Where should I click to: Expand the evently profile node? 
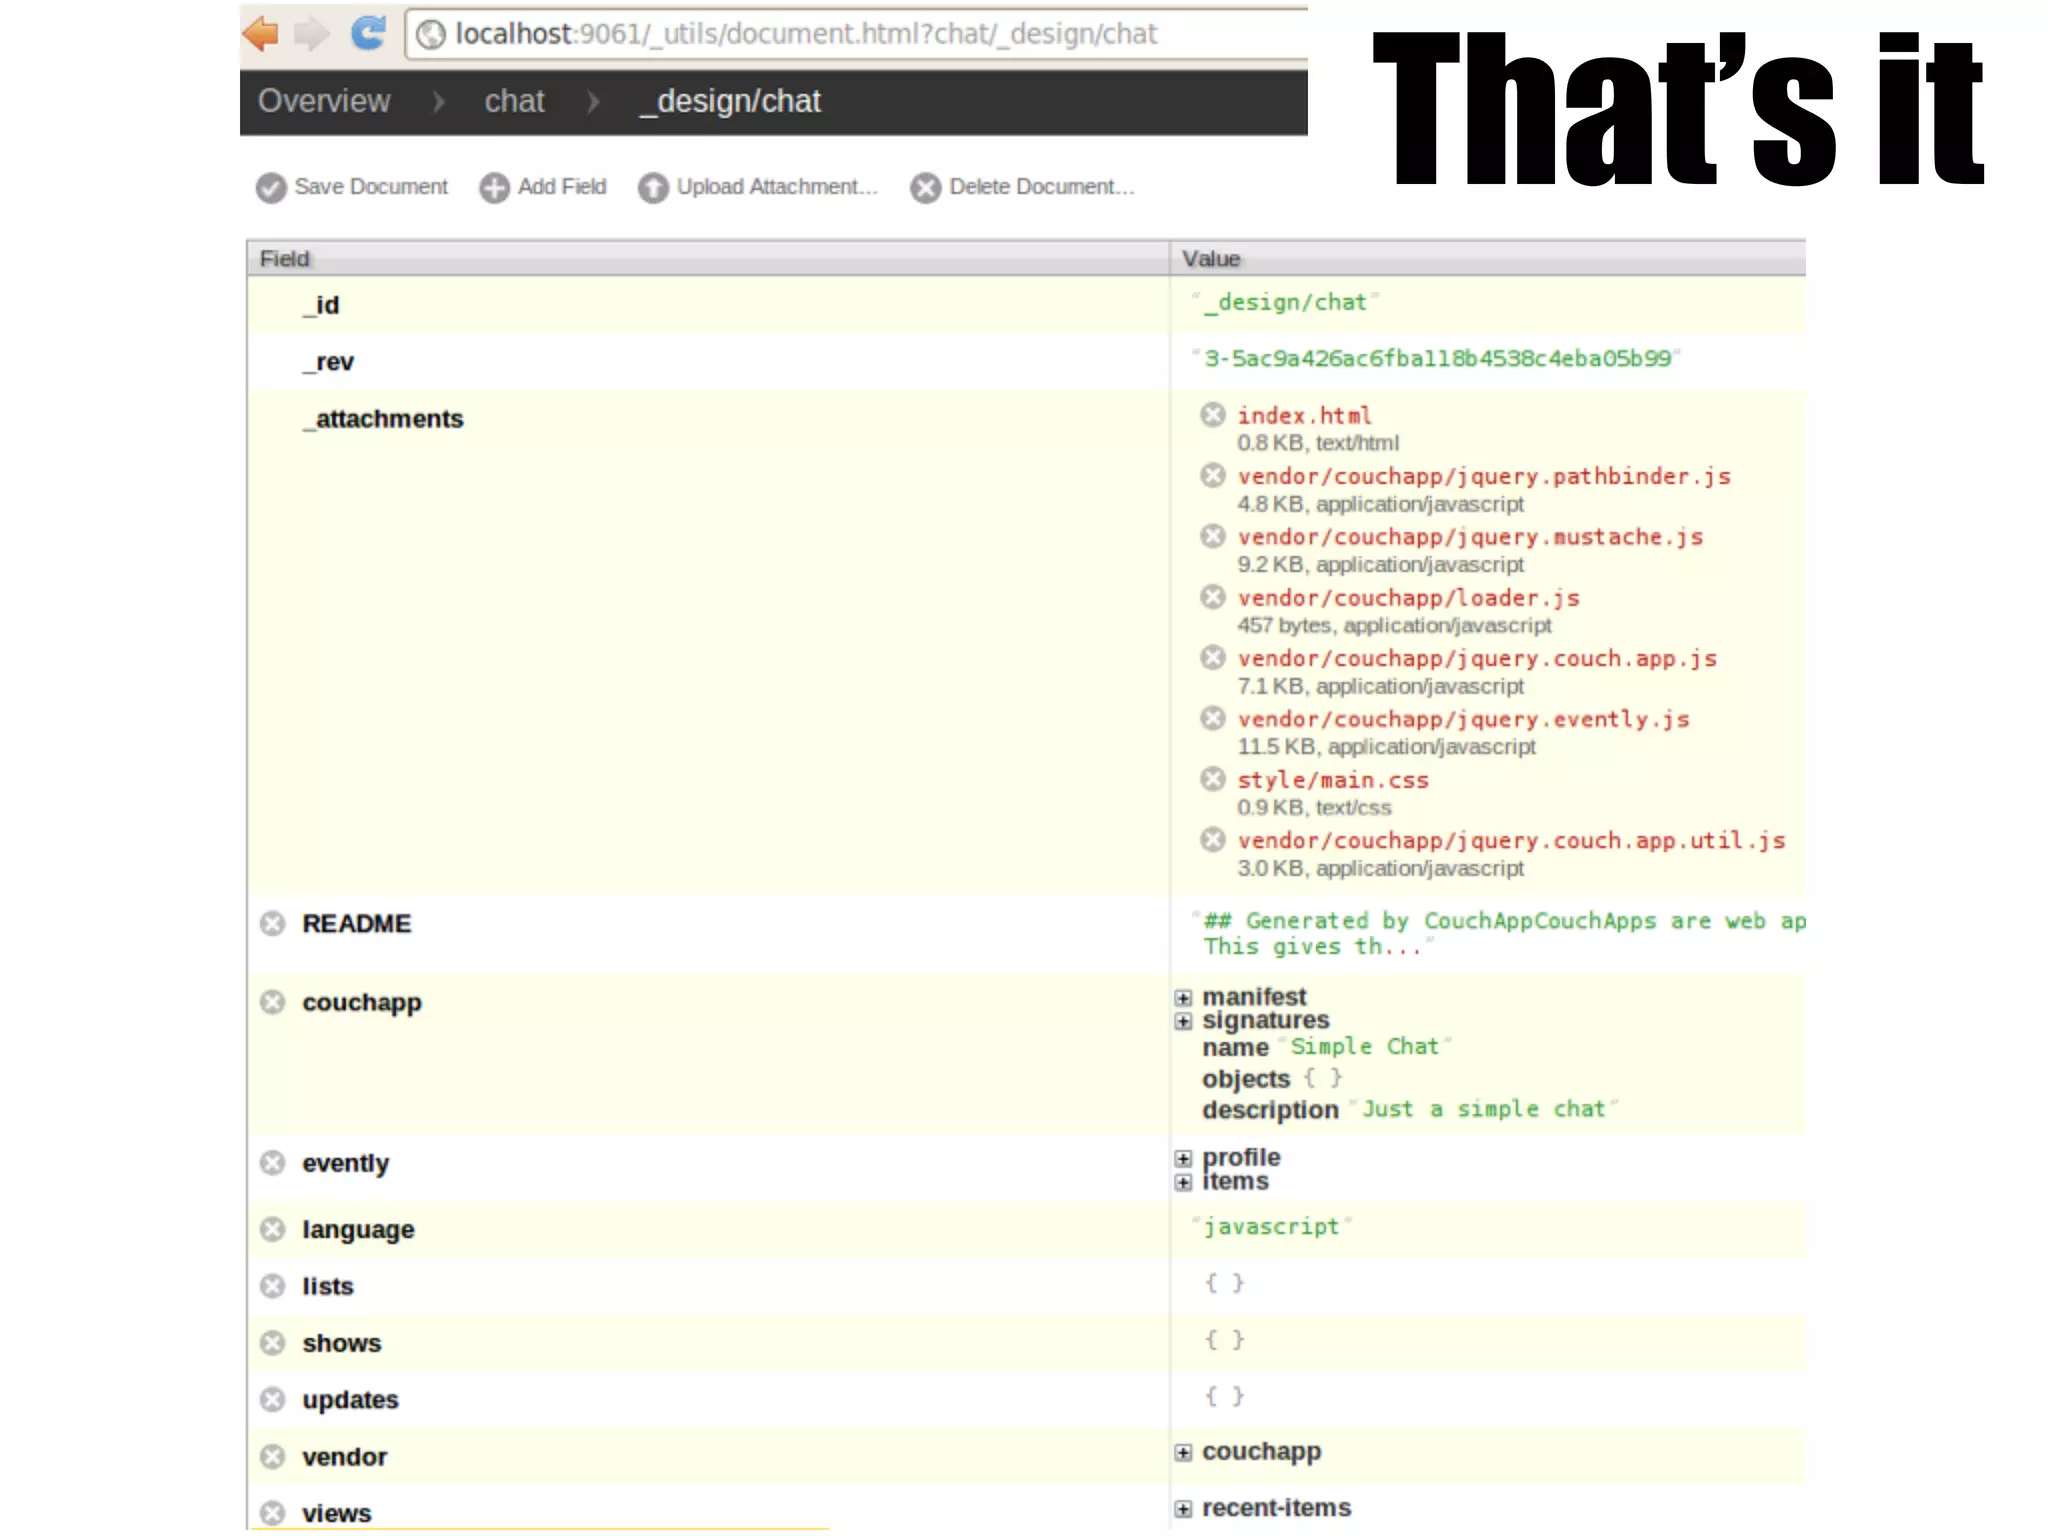click(1184, 1158)
